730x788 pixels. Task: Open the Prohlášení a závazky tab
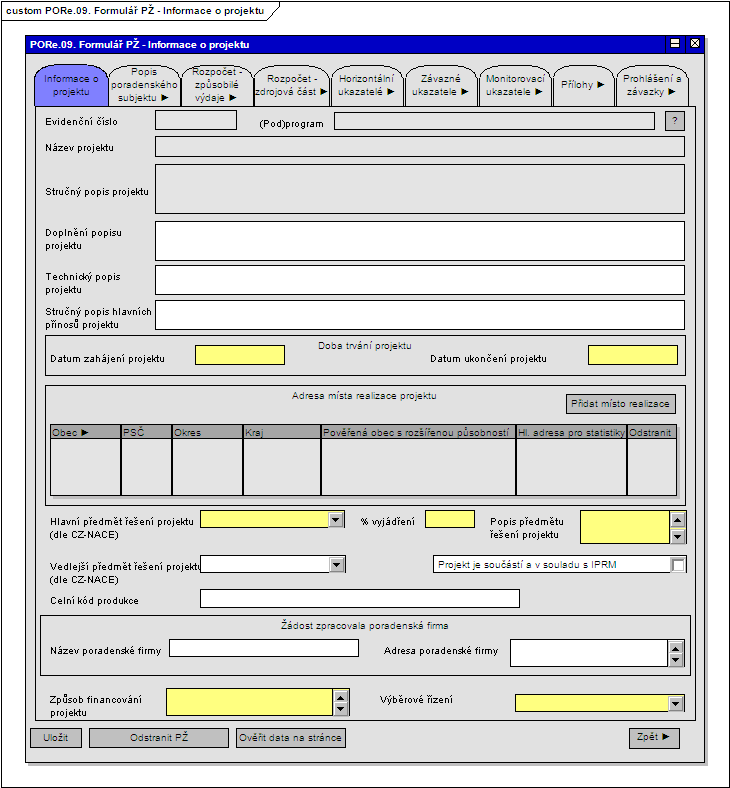[x=652, y=85]
